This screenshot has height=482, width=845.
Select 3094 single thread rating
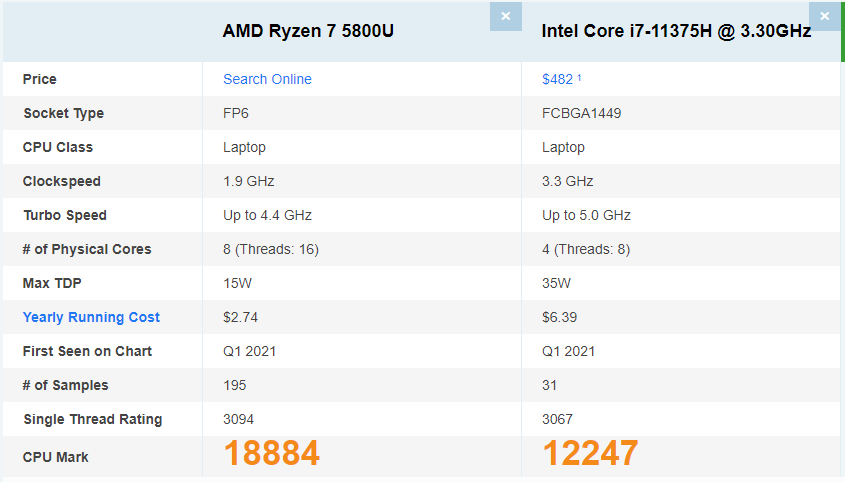pyautogui.click(x=238, y=419)
